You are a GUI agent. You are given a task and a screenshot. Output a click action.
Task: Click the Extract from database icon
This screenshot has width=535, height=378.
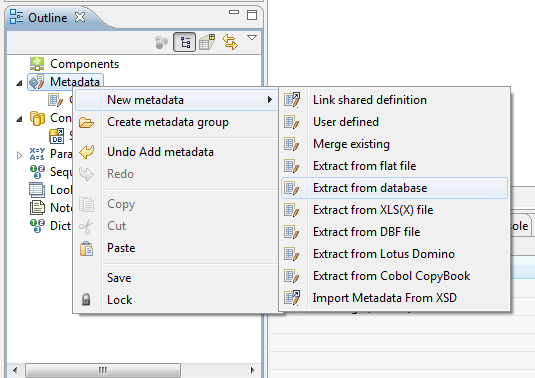[x=292, y=188]
